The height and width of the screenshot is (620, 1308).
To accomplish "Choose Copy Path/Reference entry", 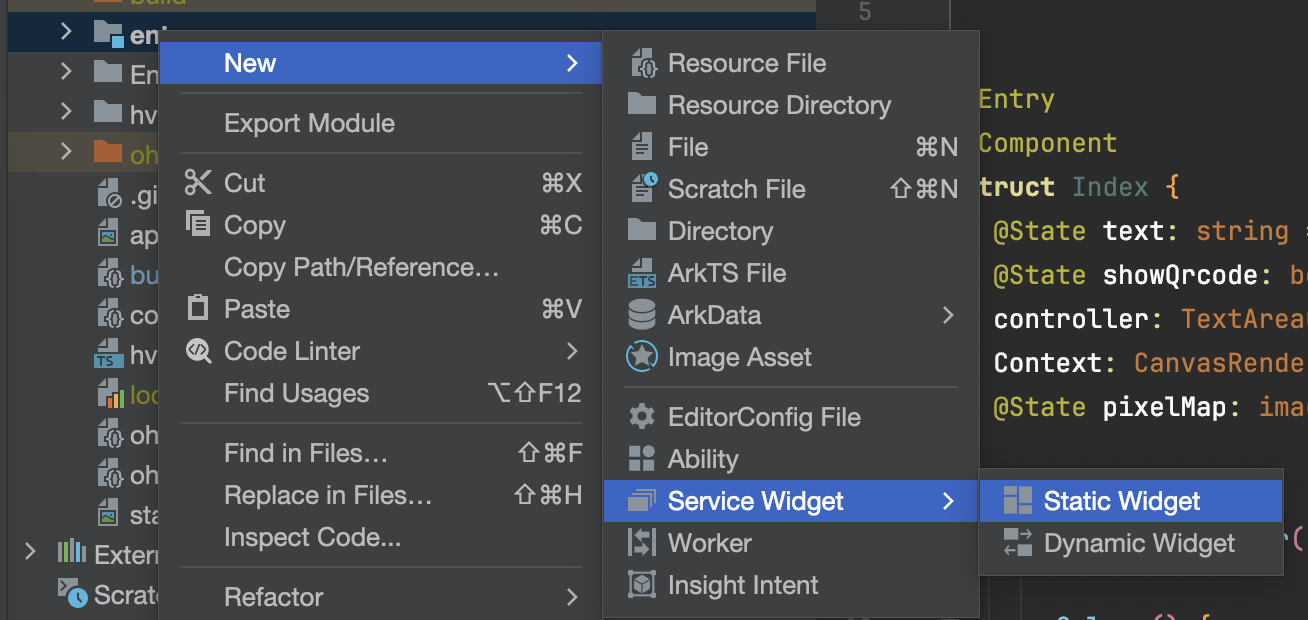I will (x=361, y=267).
